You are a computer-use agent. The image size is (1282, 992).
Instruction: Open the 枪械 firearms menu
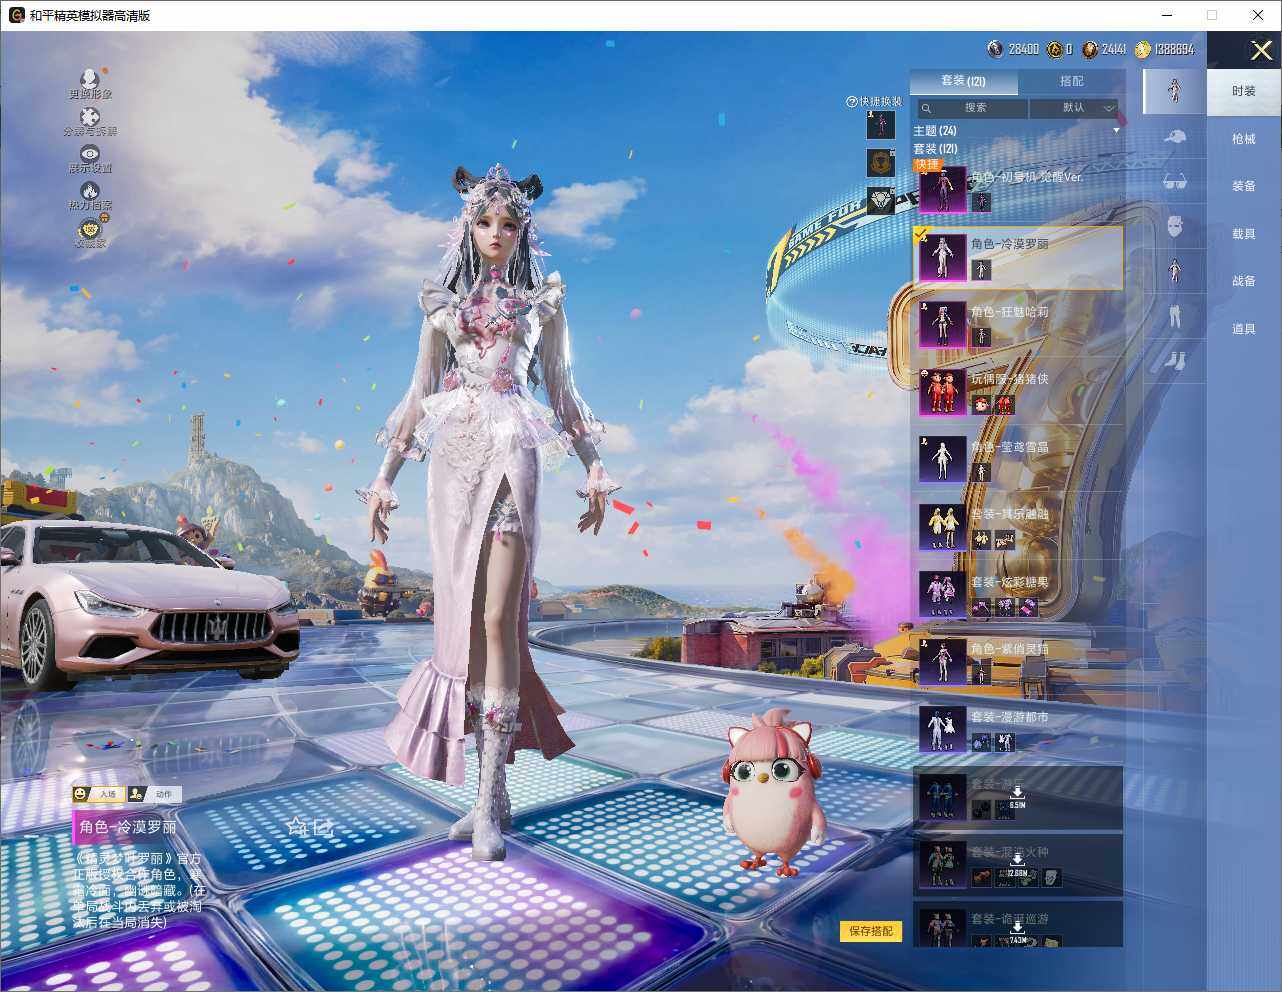[x=1244, y=139]
